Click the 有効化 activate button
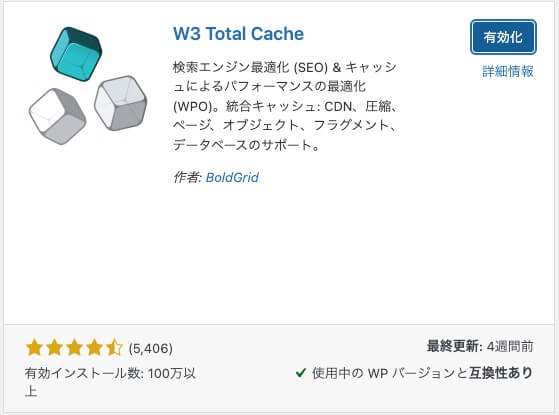The width and height of the screenshot is (559, 415). click(x=503, y=37)
